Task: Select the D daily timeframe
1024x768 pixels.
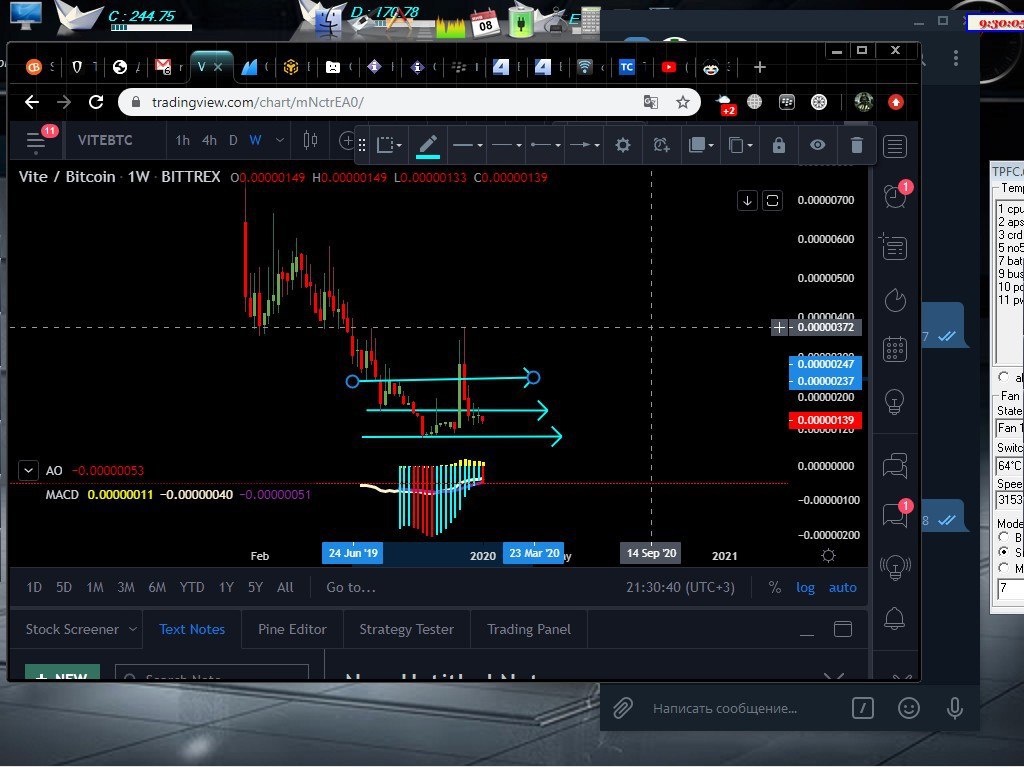Action: (233, 140)
